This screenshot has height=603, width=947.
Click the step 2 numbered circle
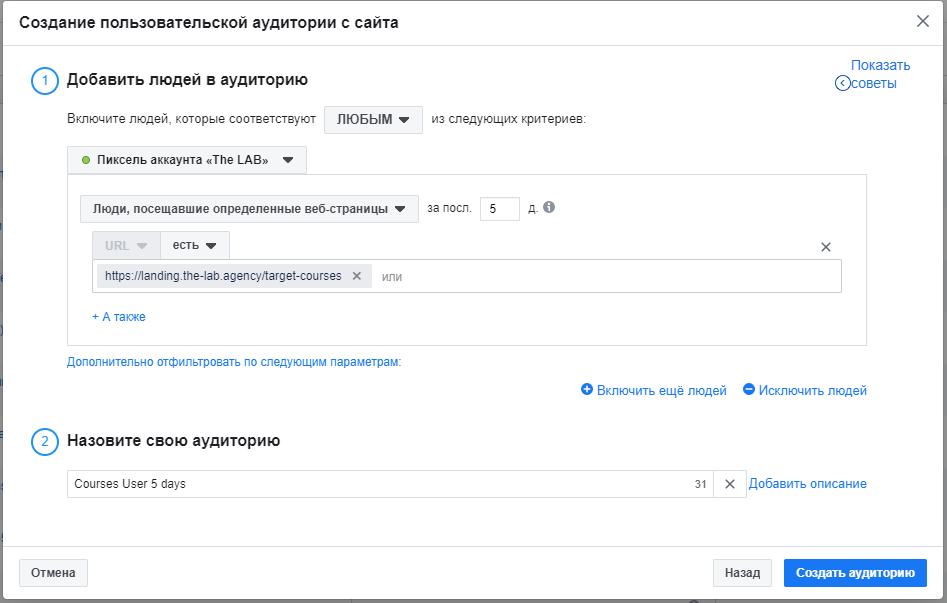(x=44, y=442)
